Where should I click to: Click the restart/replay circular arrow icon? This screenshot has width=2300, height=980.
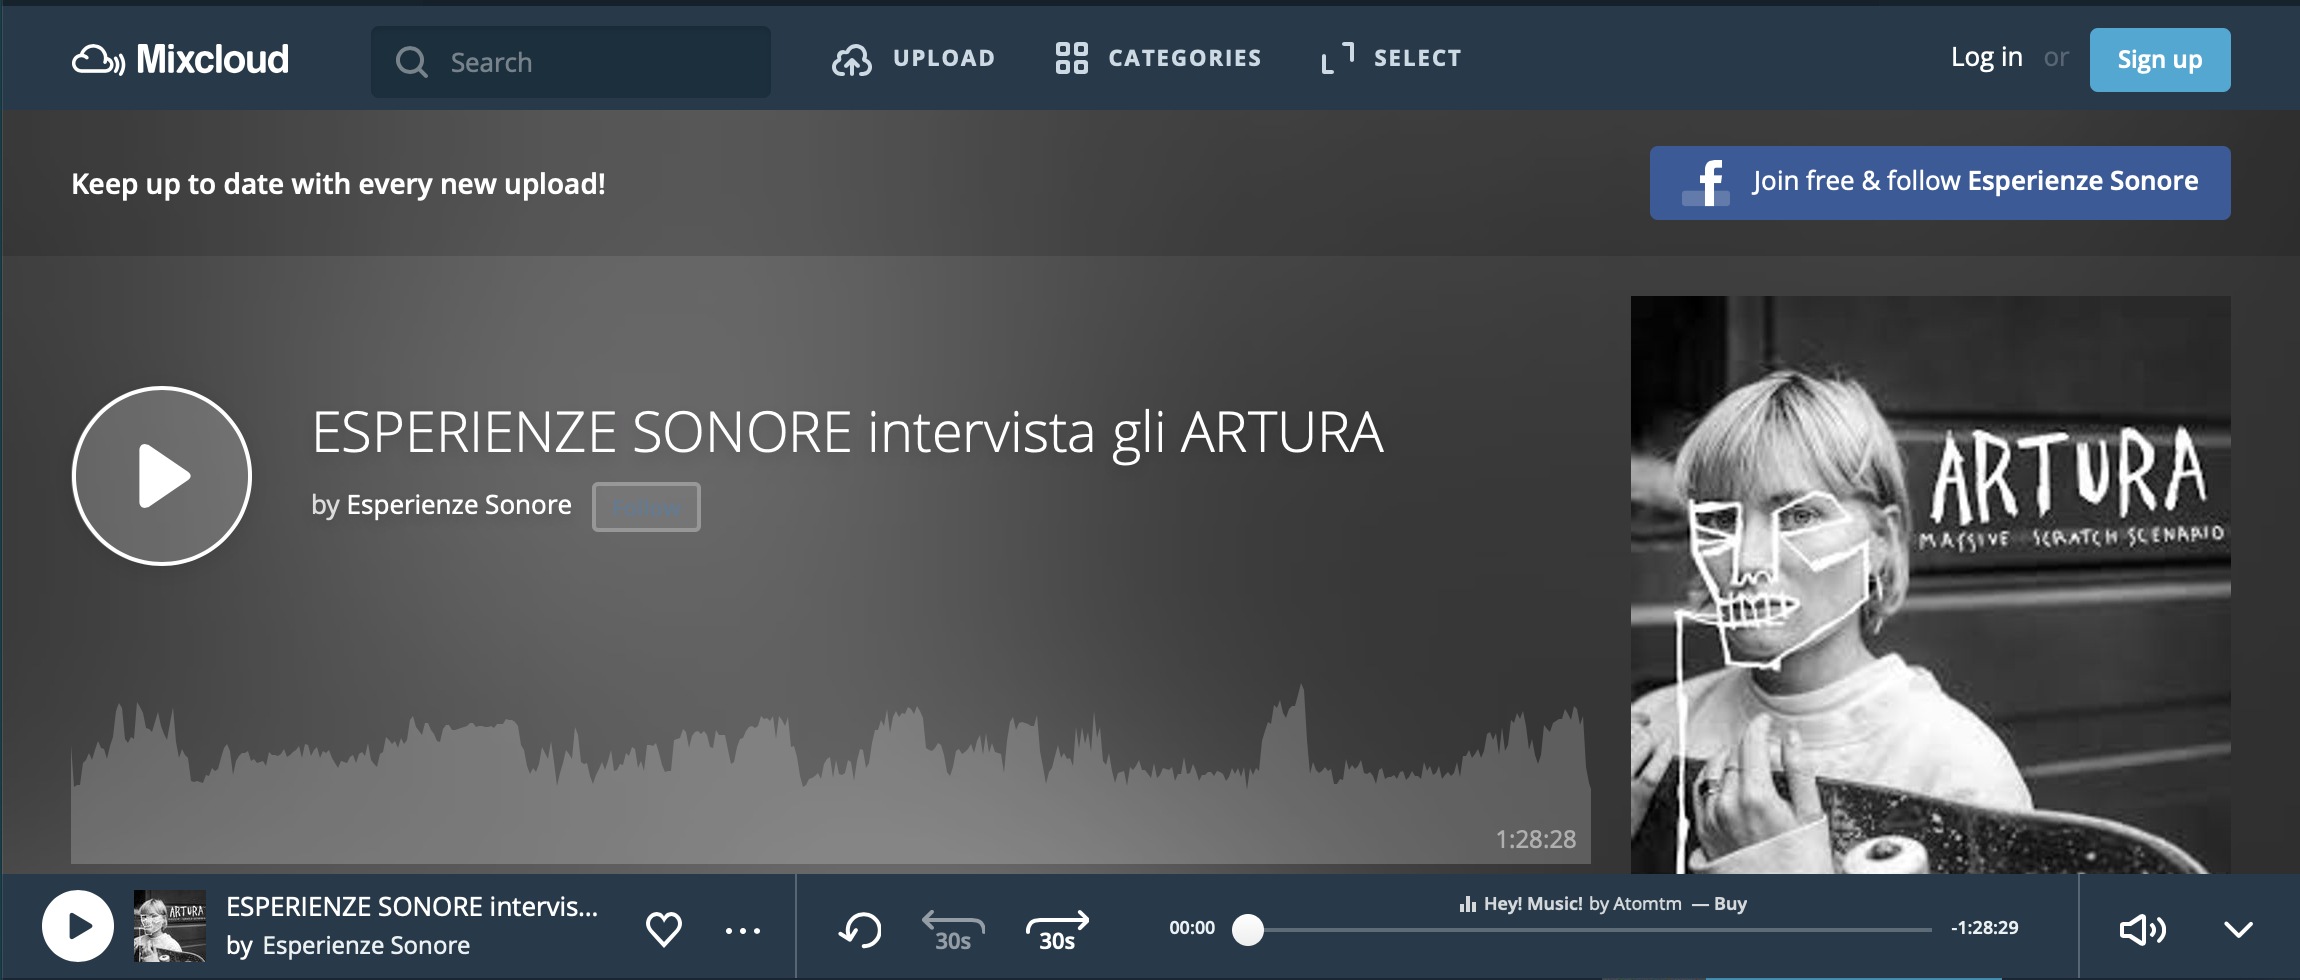[x=860, y=930]
